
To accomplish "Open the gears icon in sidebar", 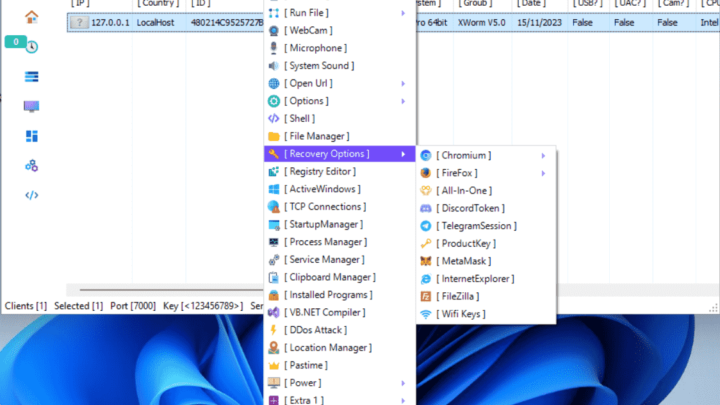I will point(32,165).
